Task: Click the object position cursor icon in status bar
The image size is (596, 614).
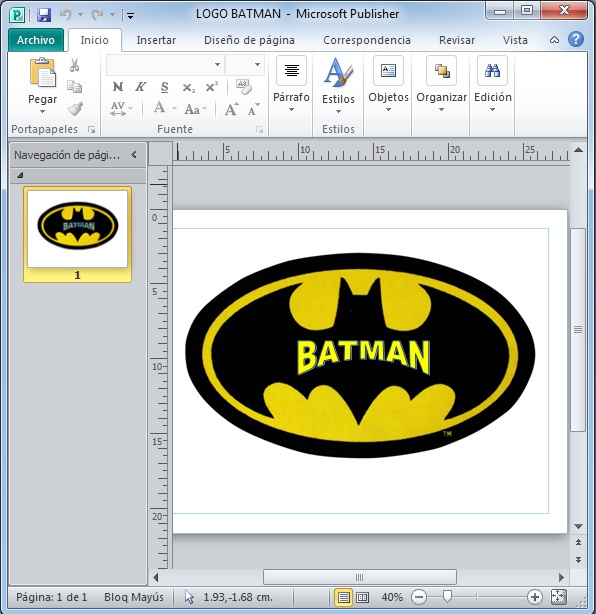Action: 189,597
